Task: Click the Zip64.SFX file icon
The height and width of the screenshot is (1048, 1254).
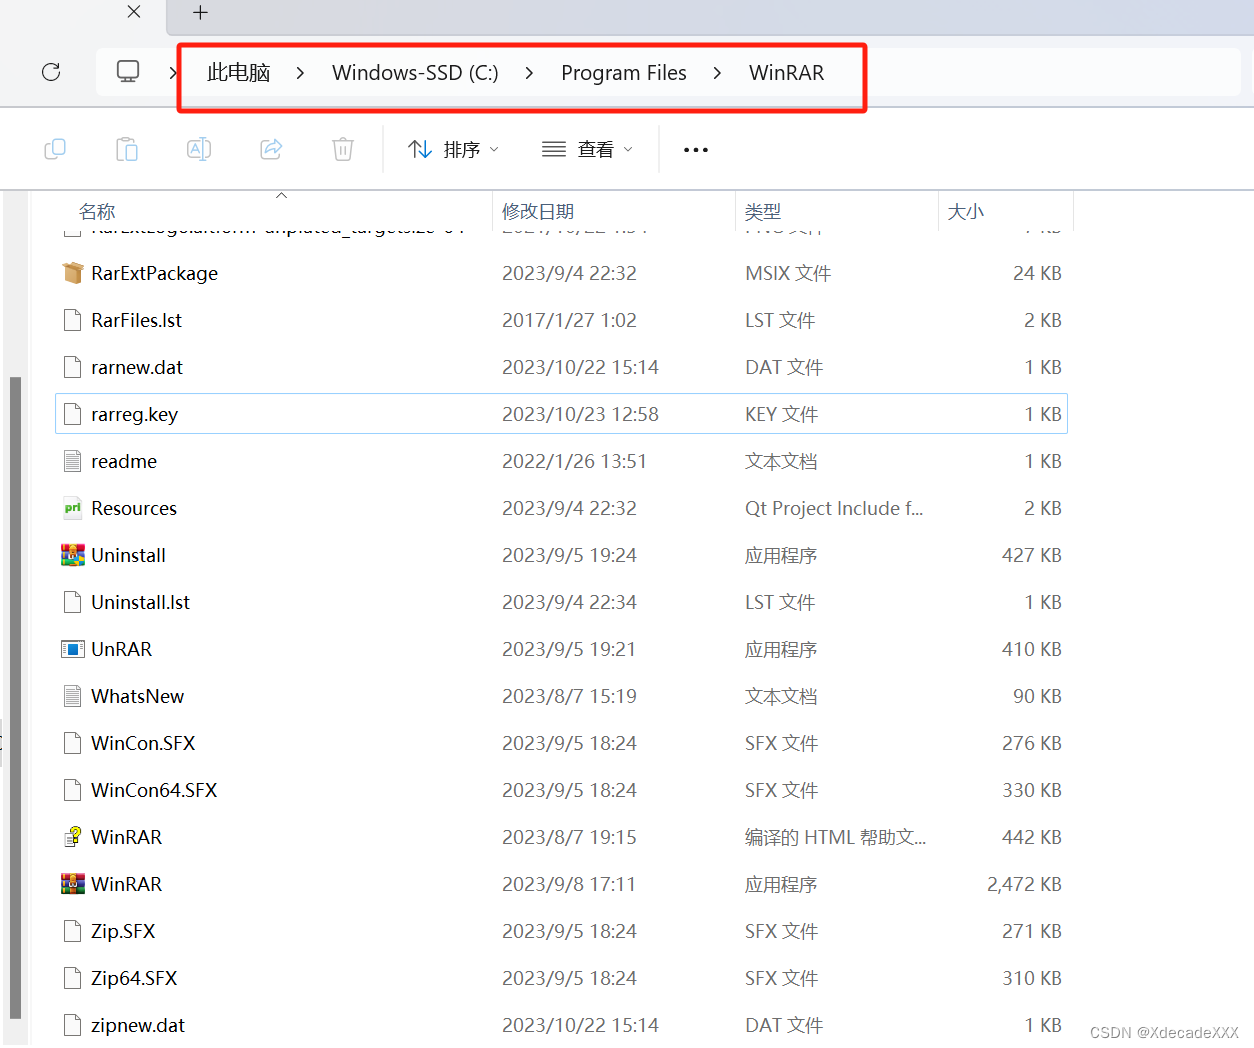Action: [73, 978]
